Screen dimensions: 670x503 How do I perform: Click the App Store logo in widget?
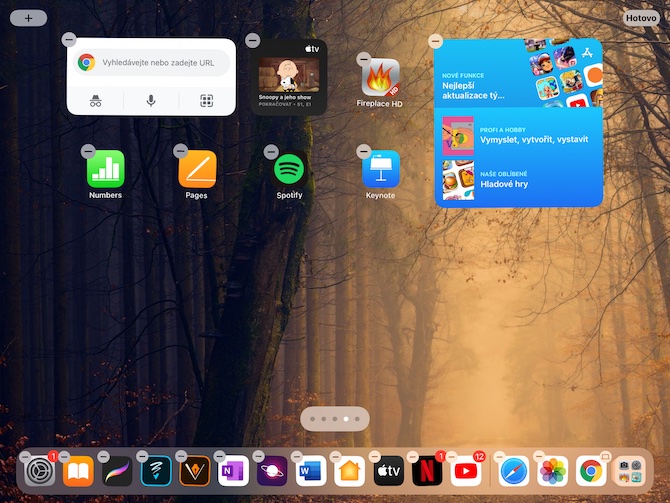587,53
